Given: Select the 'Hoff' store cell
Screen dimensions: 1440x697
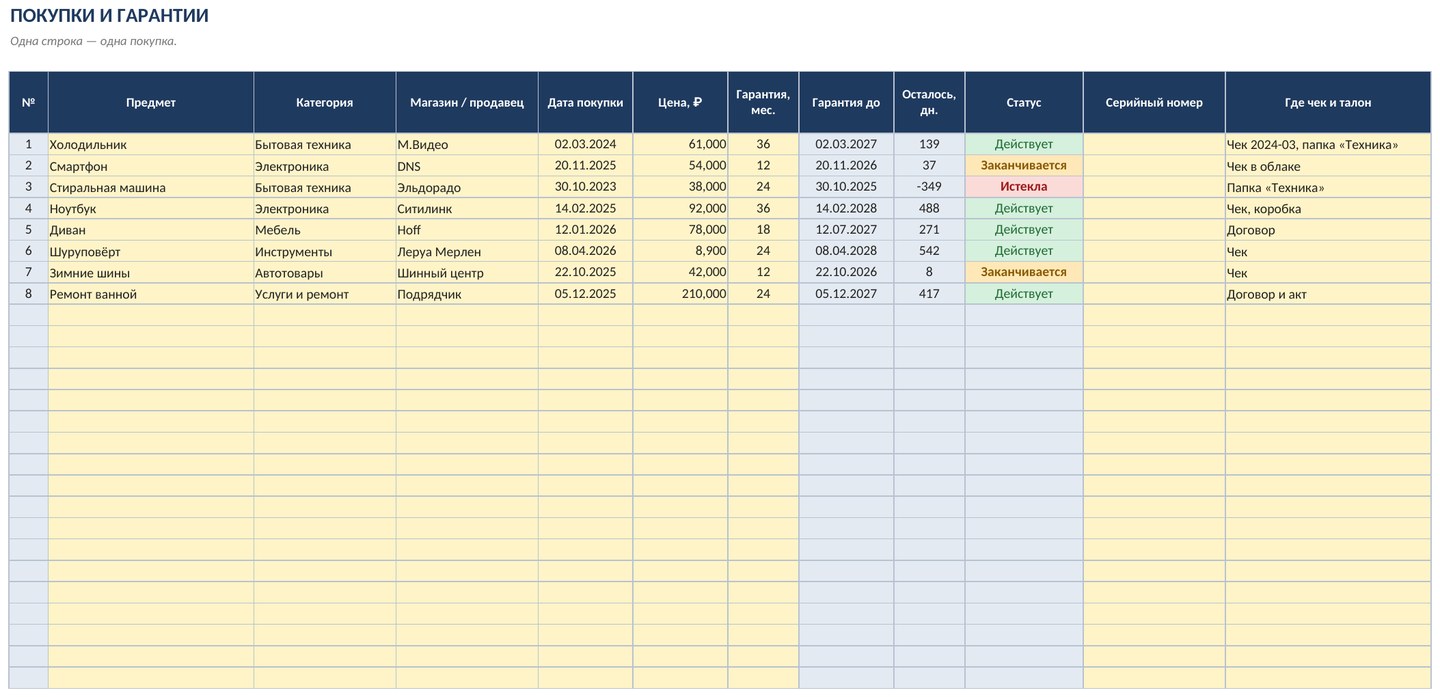Looking at the screenshot, I should click(467, 230).
